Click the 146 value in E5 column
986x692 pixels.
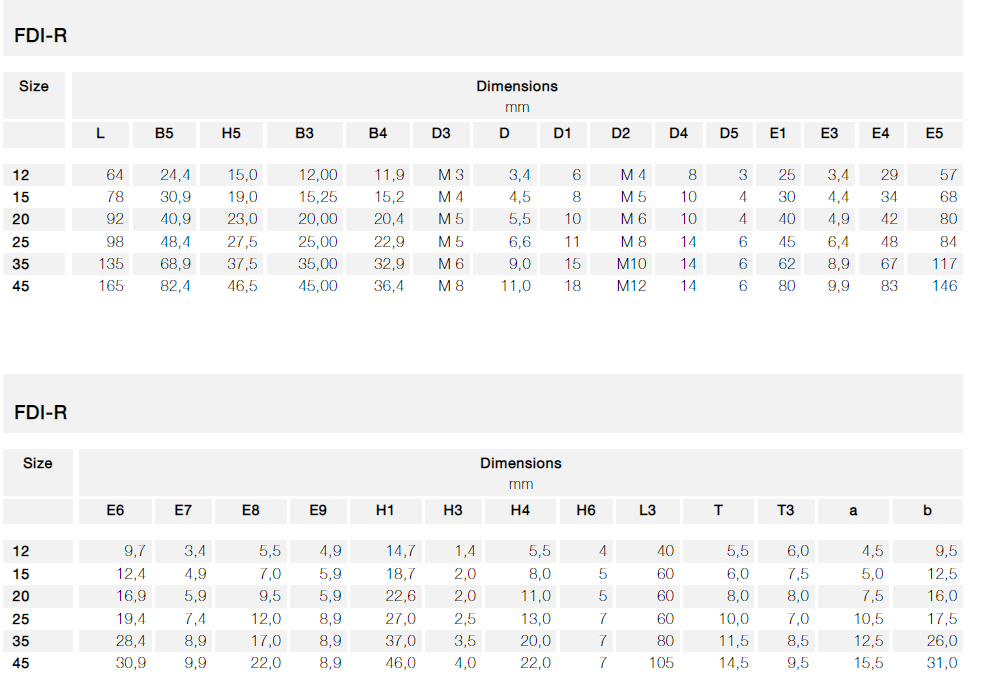tap(944, 286)
